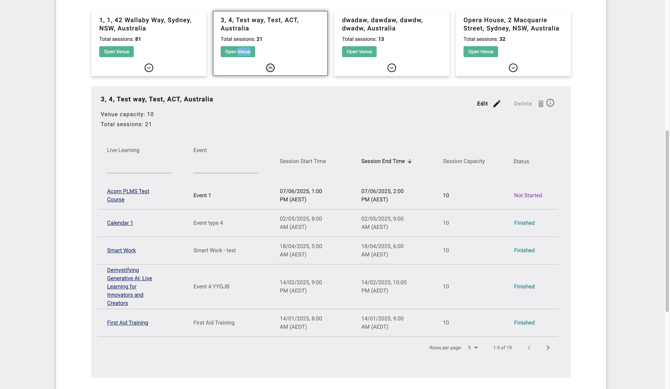
Task: Sort by Status column header
Action: click(521, 161)
